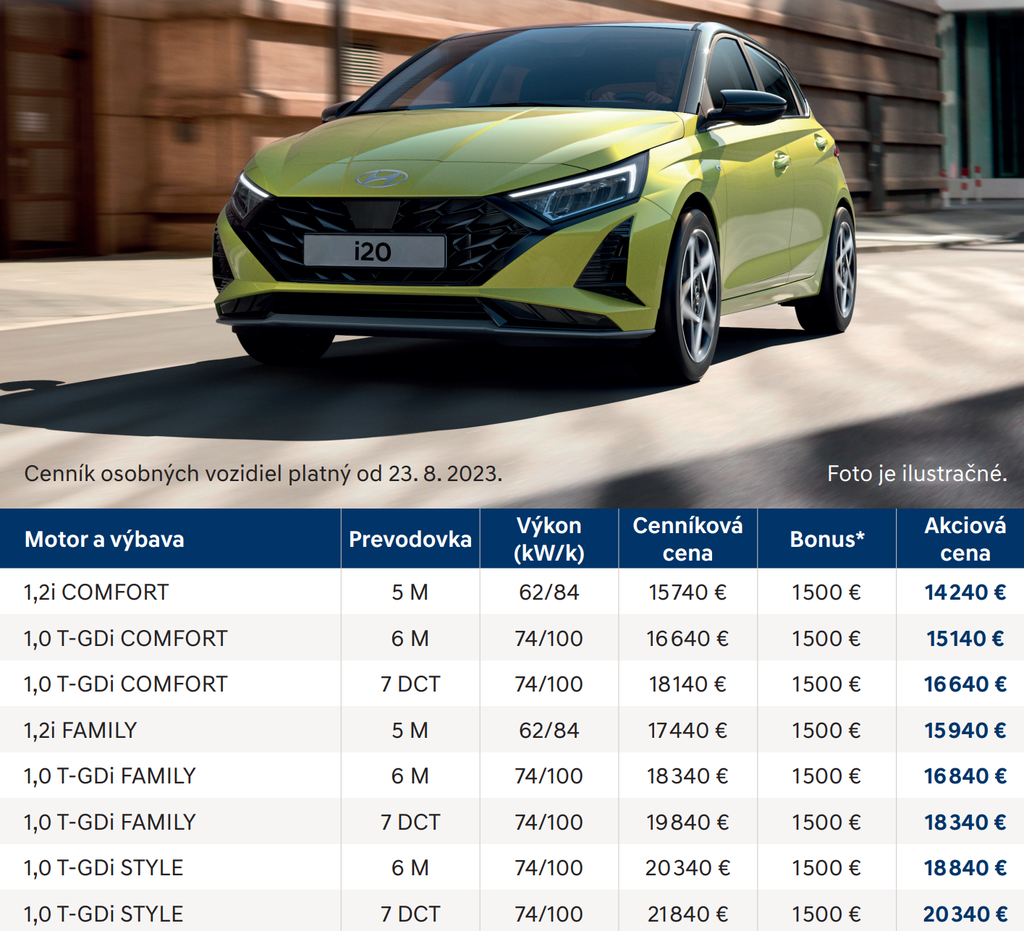Click the 'Foto je ilustračné' note

pos(916,473)
